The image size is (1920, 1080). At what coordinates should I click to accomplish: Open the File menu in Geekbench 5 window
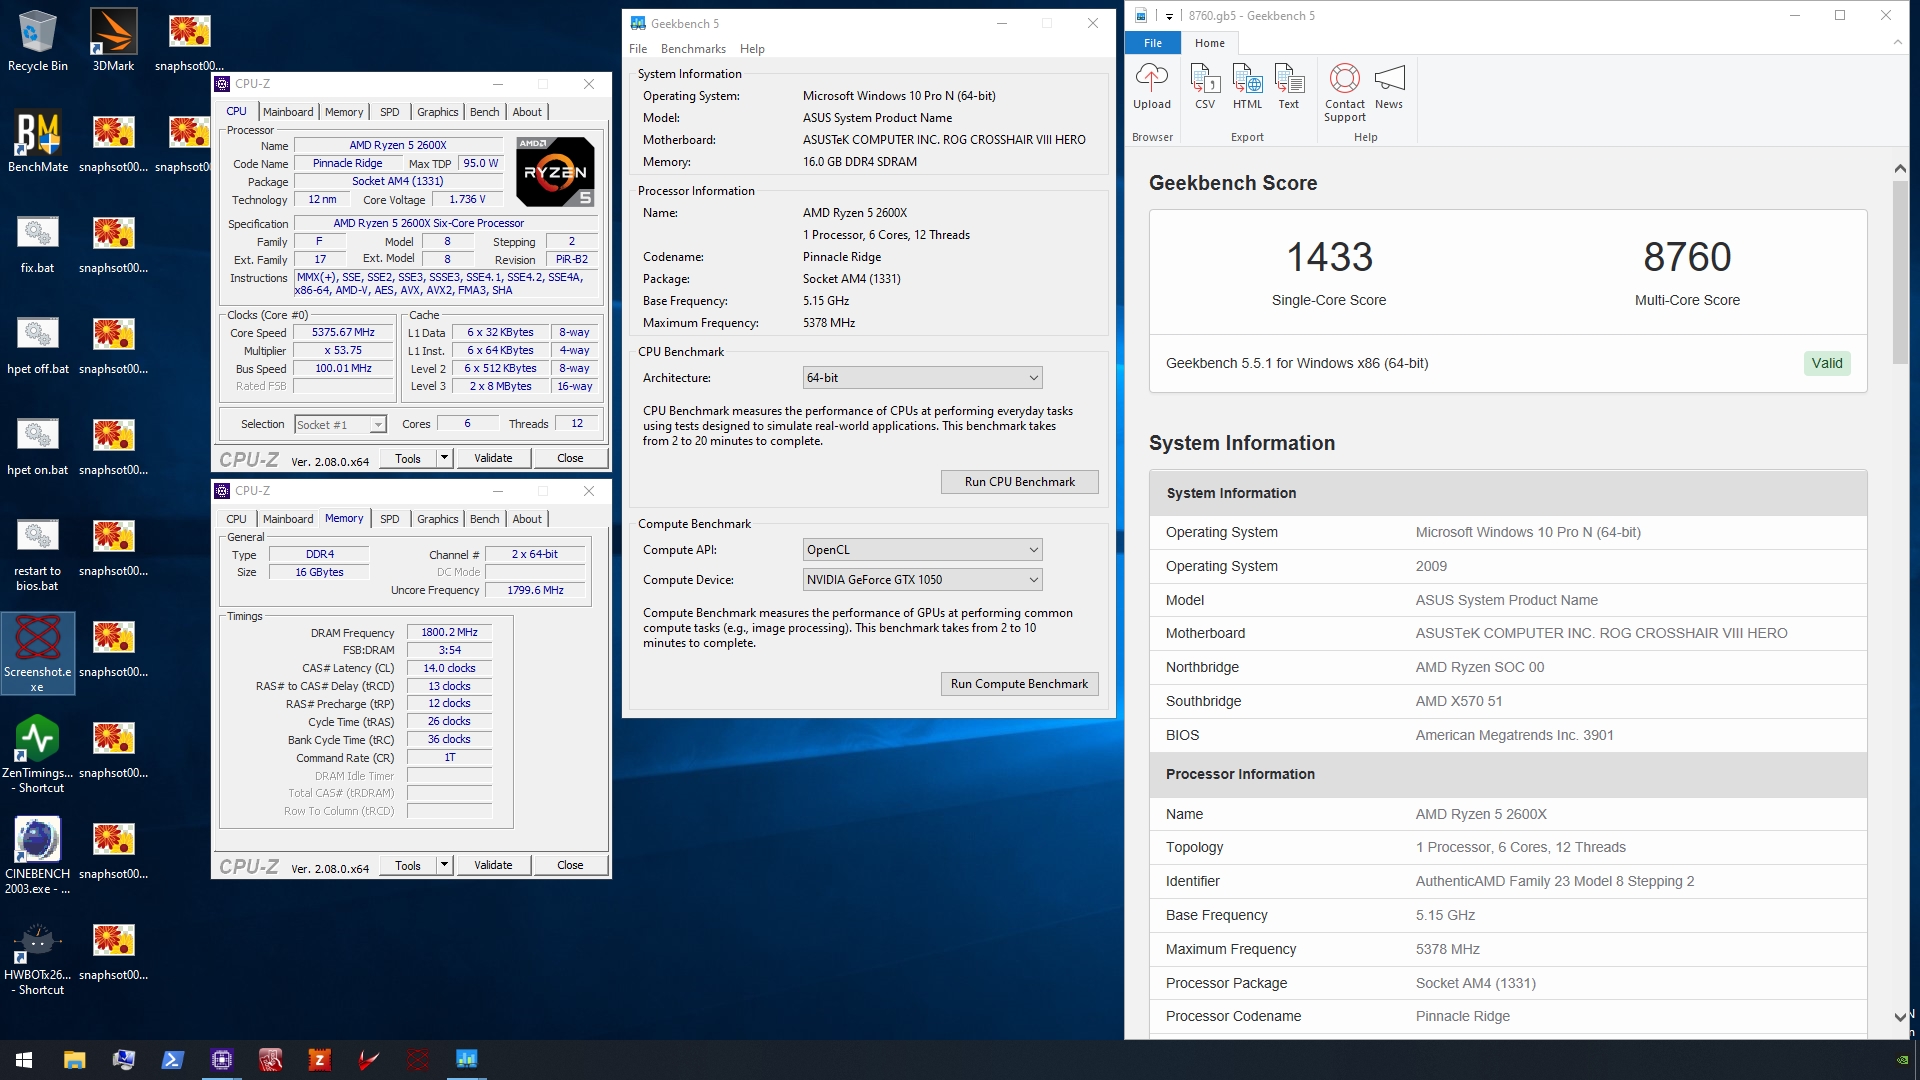tap(638, 49)
